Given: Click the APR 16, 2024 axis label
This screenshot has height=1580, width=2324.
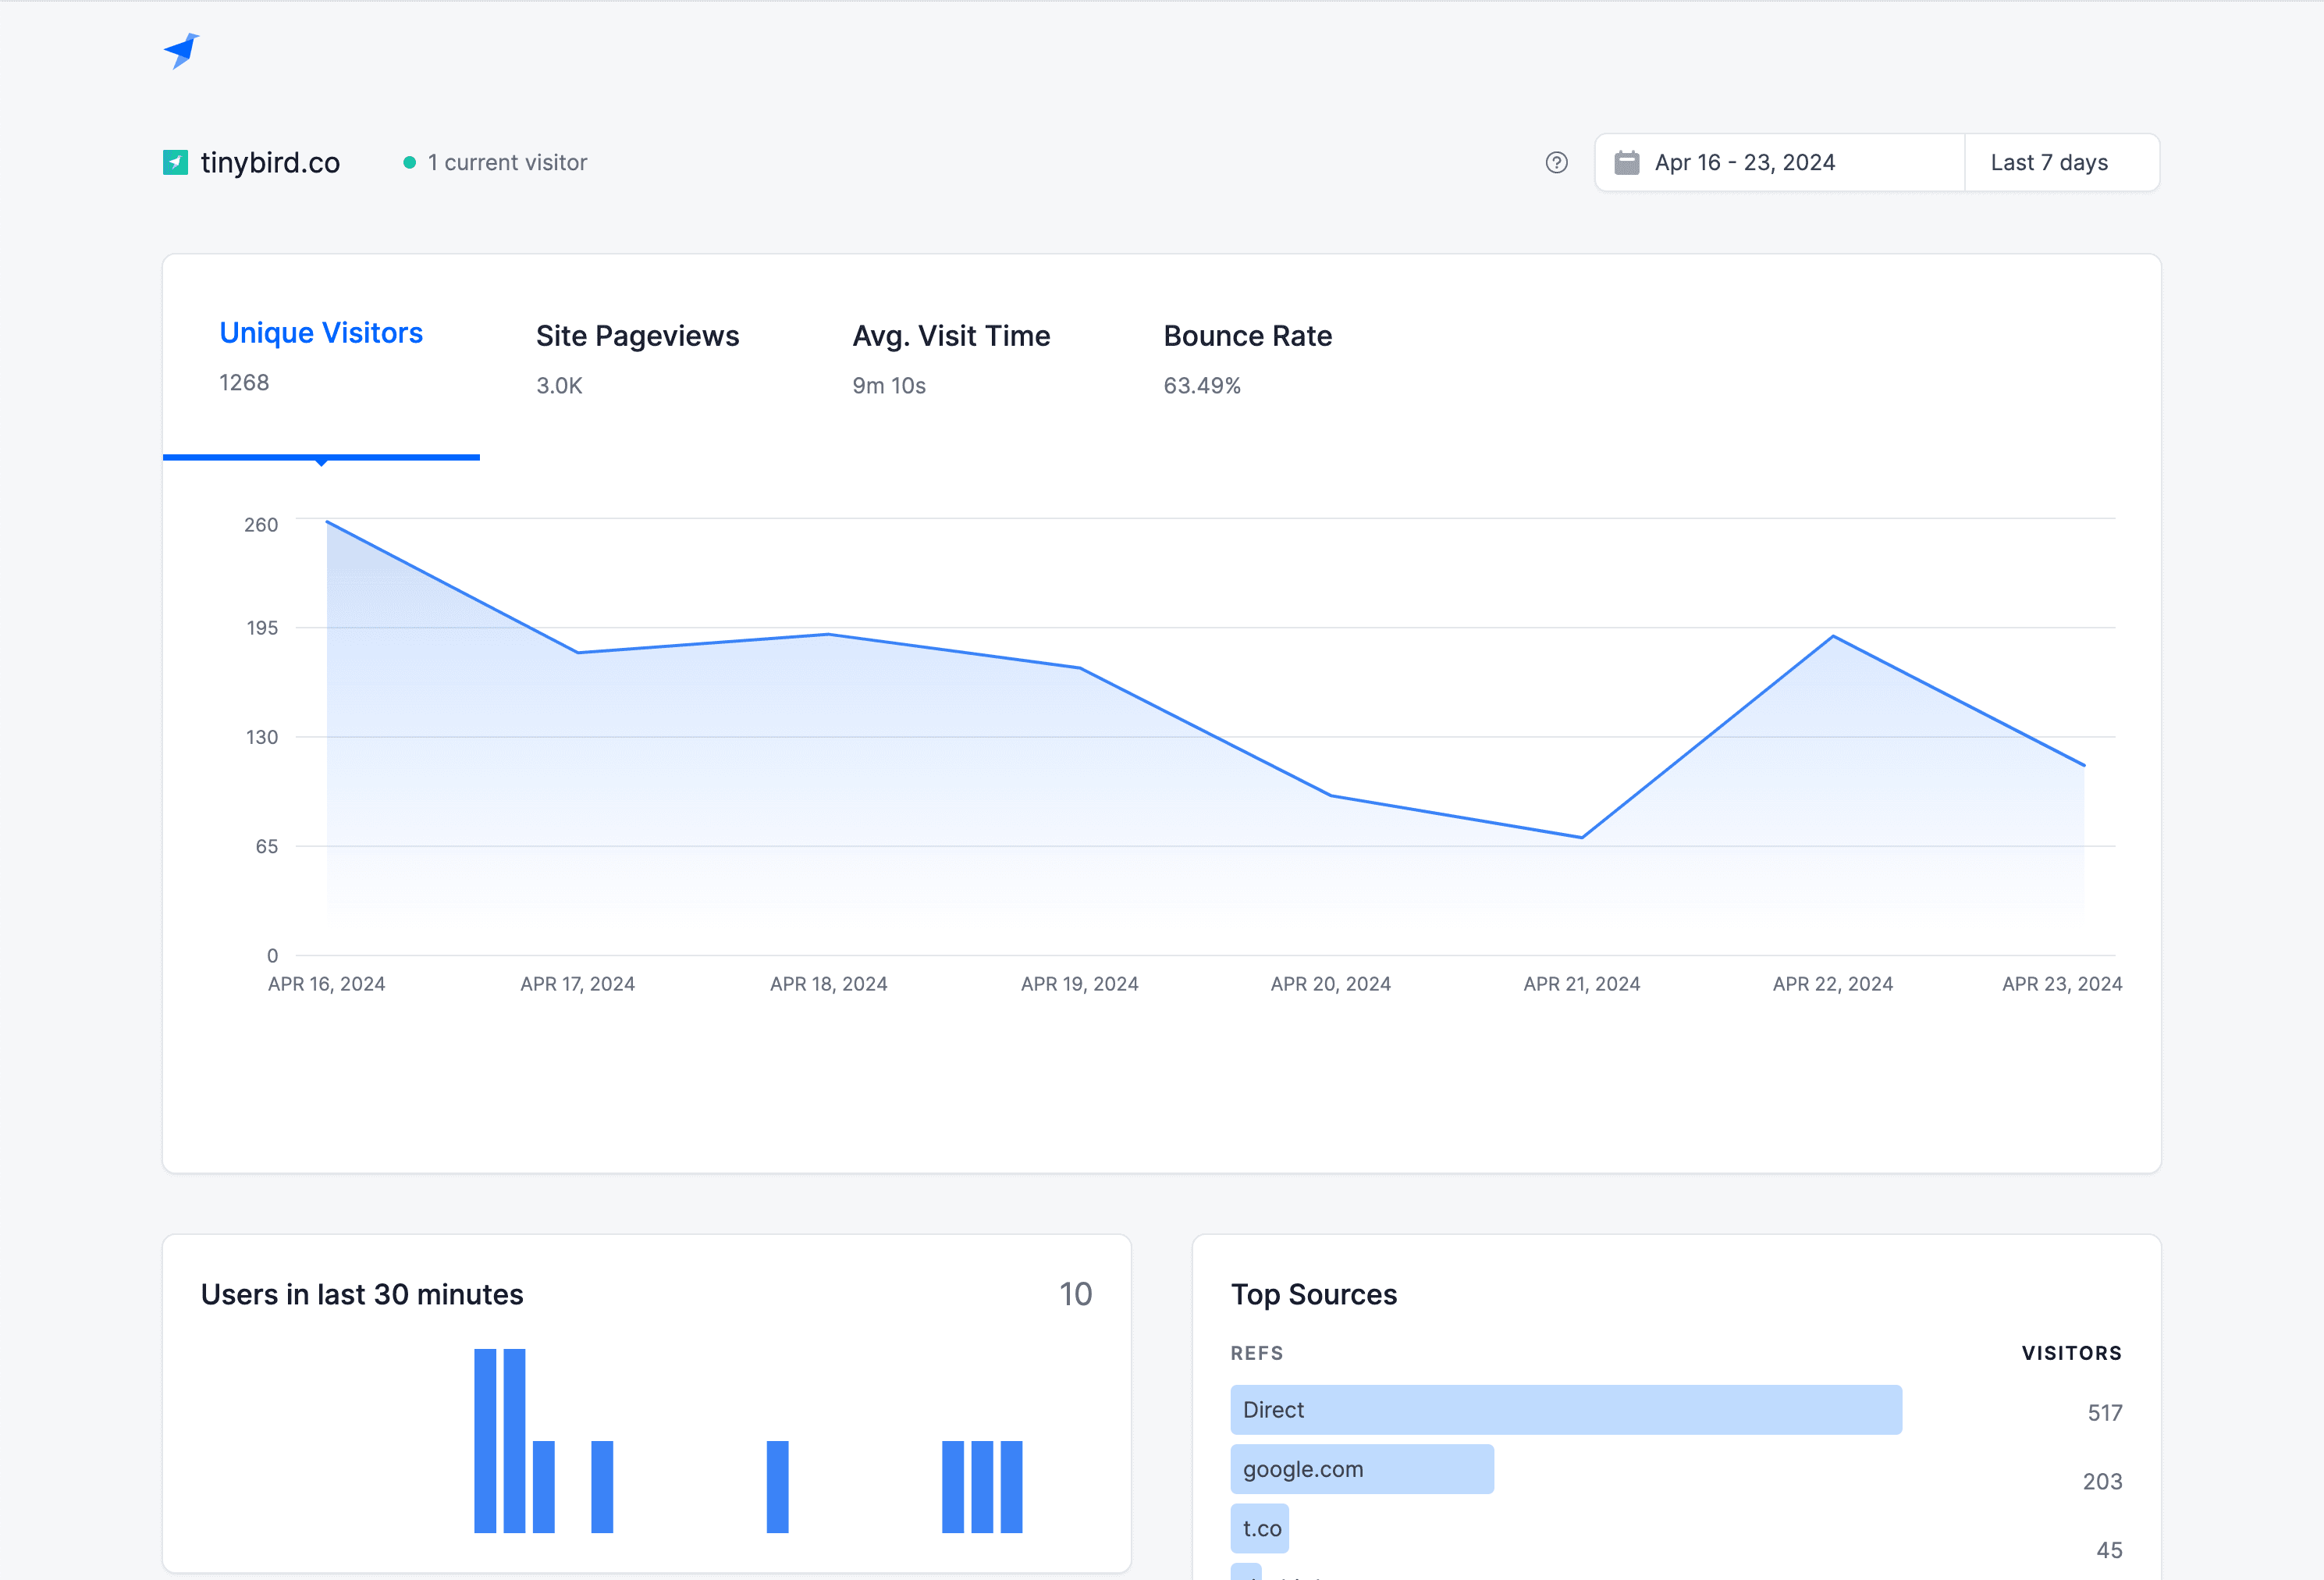Looking at the screenshot, I should (326, 983).
